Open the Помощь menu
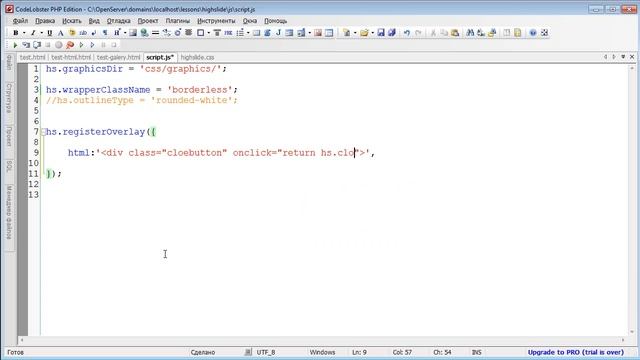 point(276,21)
